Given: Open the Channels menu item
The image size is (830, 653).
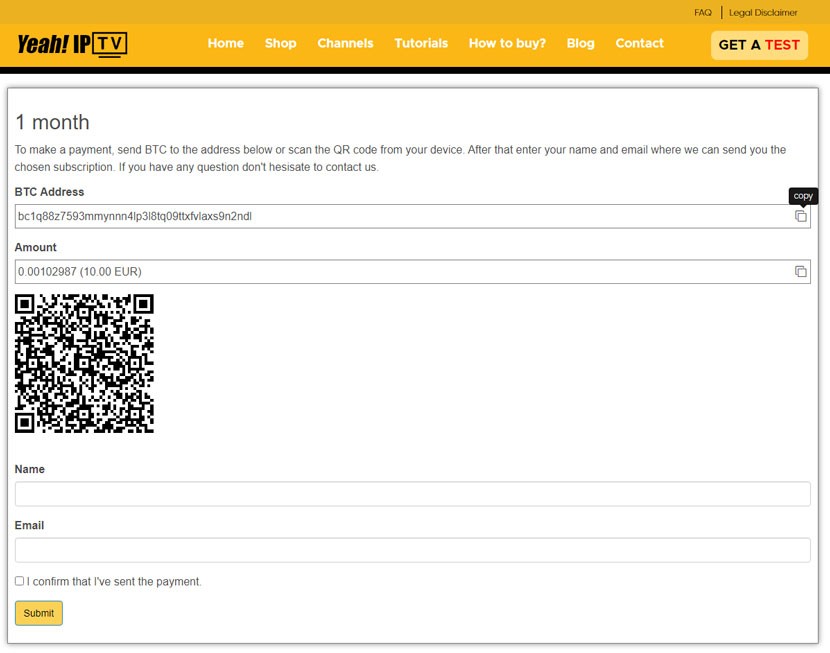Looking at the screenshot, I should tap(345, 43).
